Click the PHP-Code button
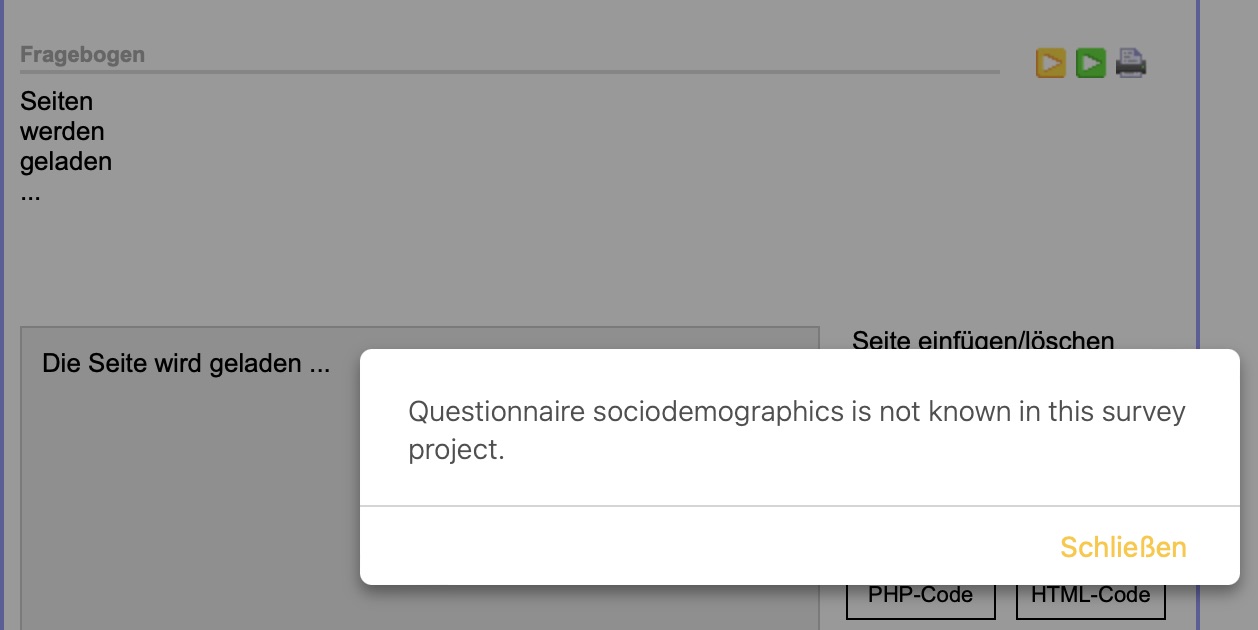 point(921,595)
